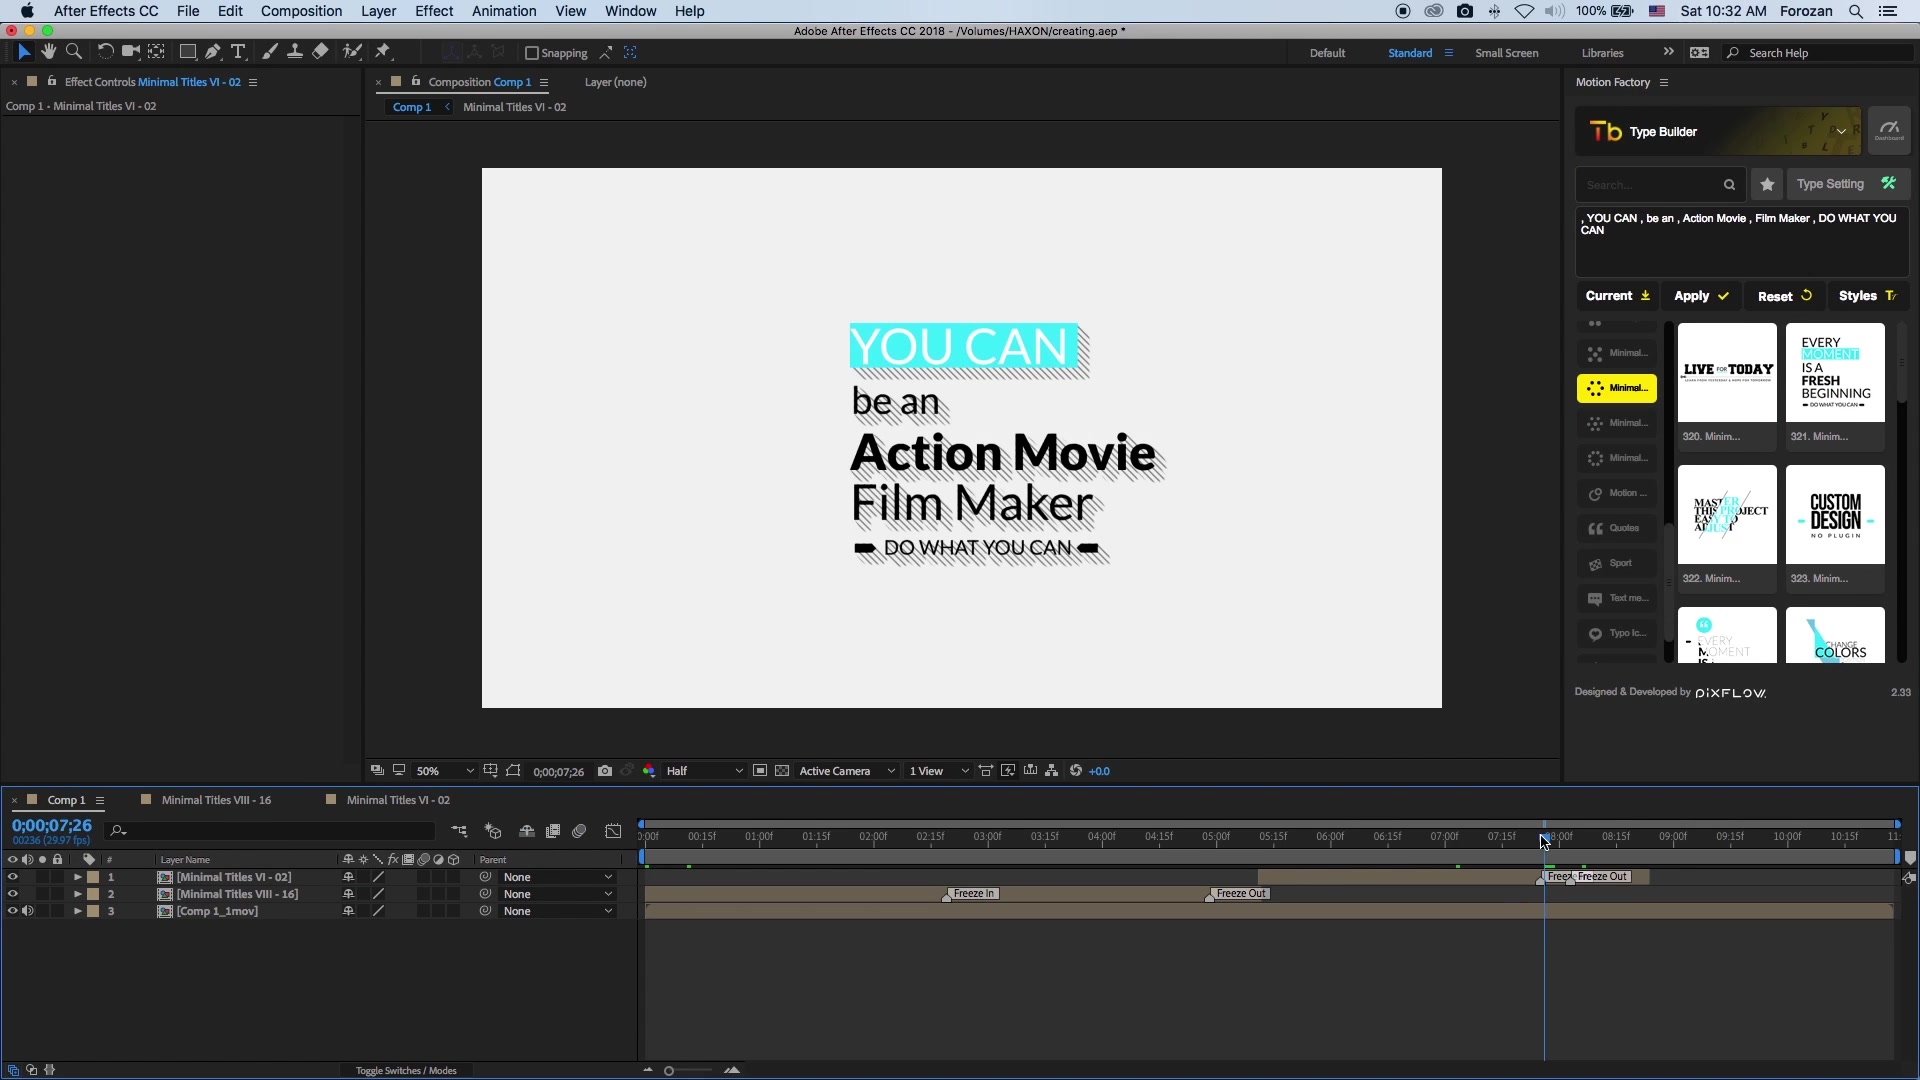Open the Animation menu
This screenshot has height=1080, width=1920.
coord(503,11)
